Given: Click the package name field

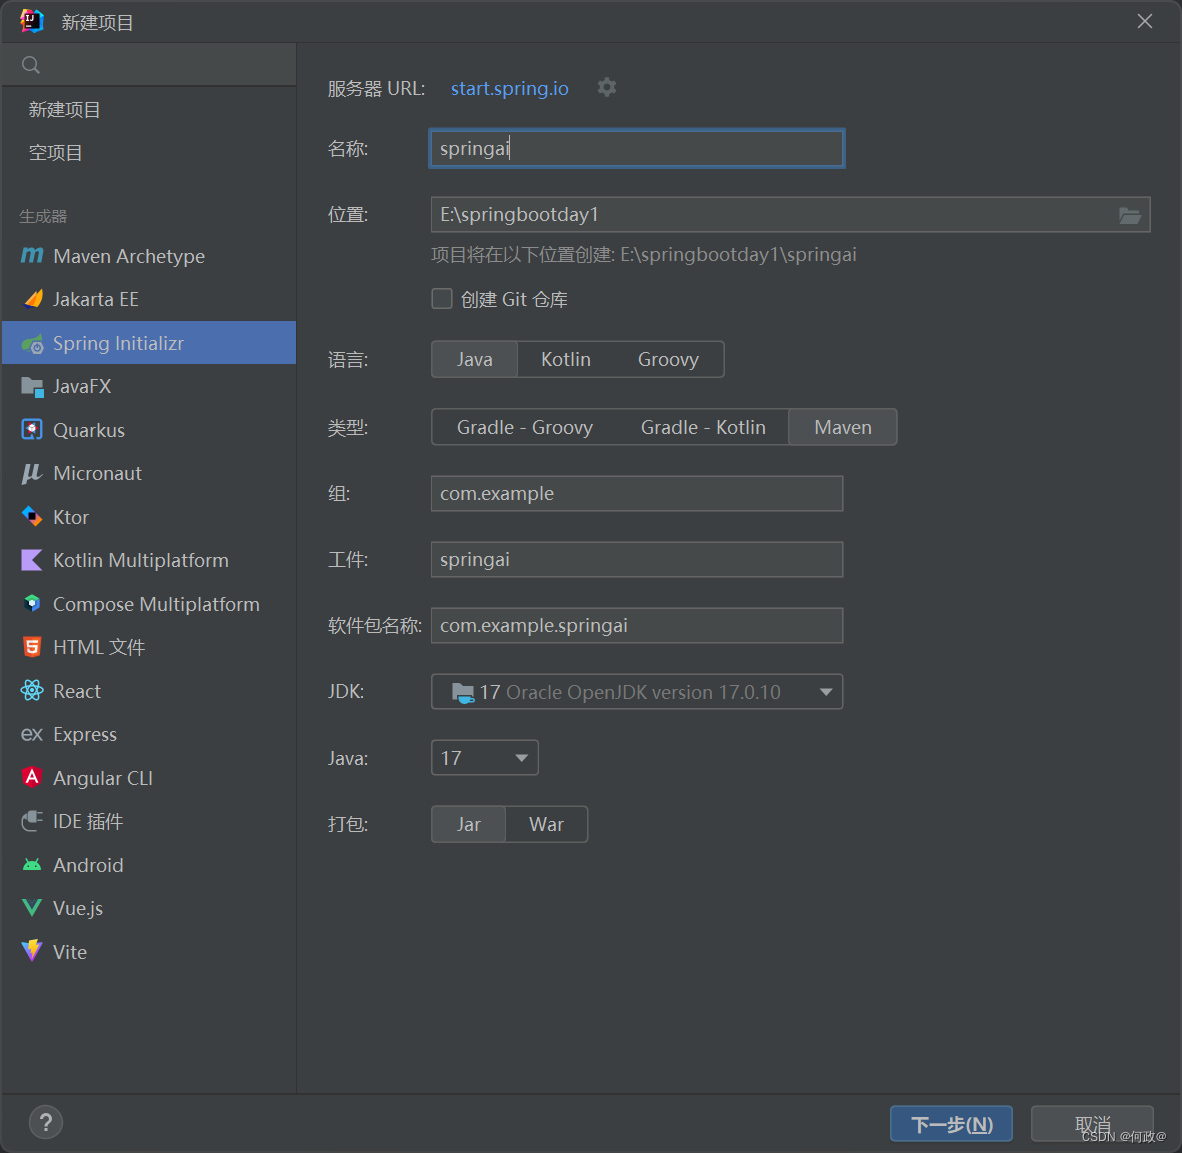Looking at the screenshot, I should 637,625.
